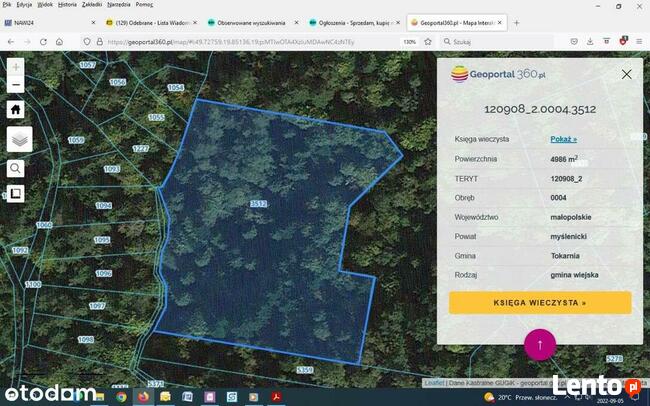Zoom out the map with minus button
This screenshot has width=650, height=406.
point(16,84)
